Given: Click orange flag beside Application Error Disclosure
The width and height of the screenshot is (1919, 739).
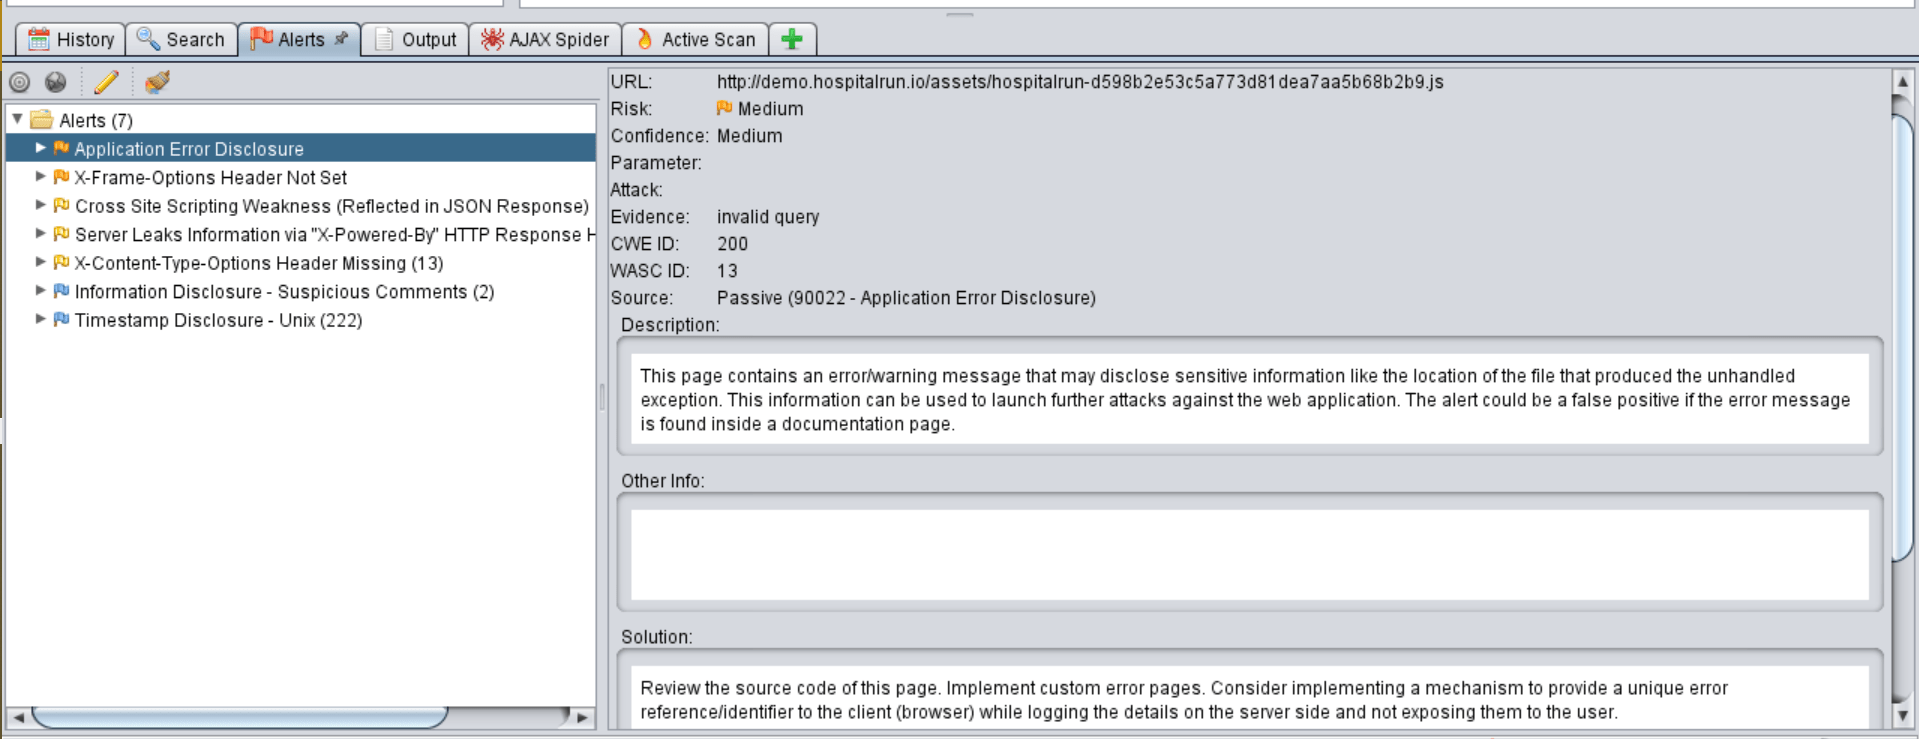Looking at the screenshot, I should [61, 148].
